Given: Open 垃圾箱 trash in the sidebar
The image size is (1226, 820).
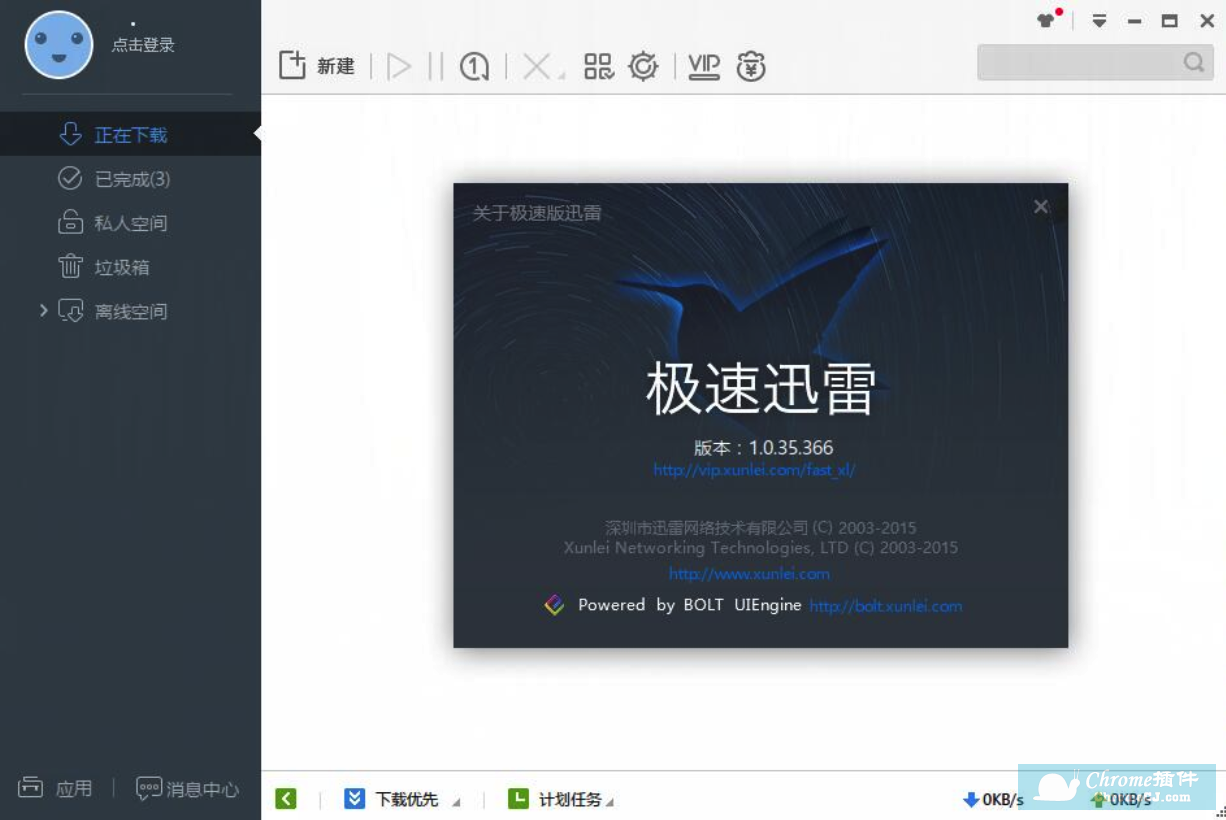Looking at the screenshot, I should pos(130,267).
